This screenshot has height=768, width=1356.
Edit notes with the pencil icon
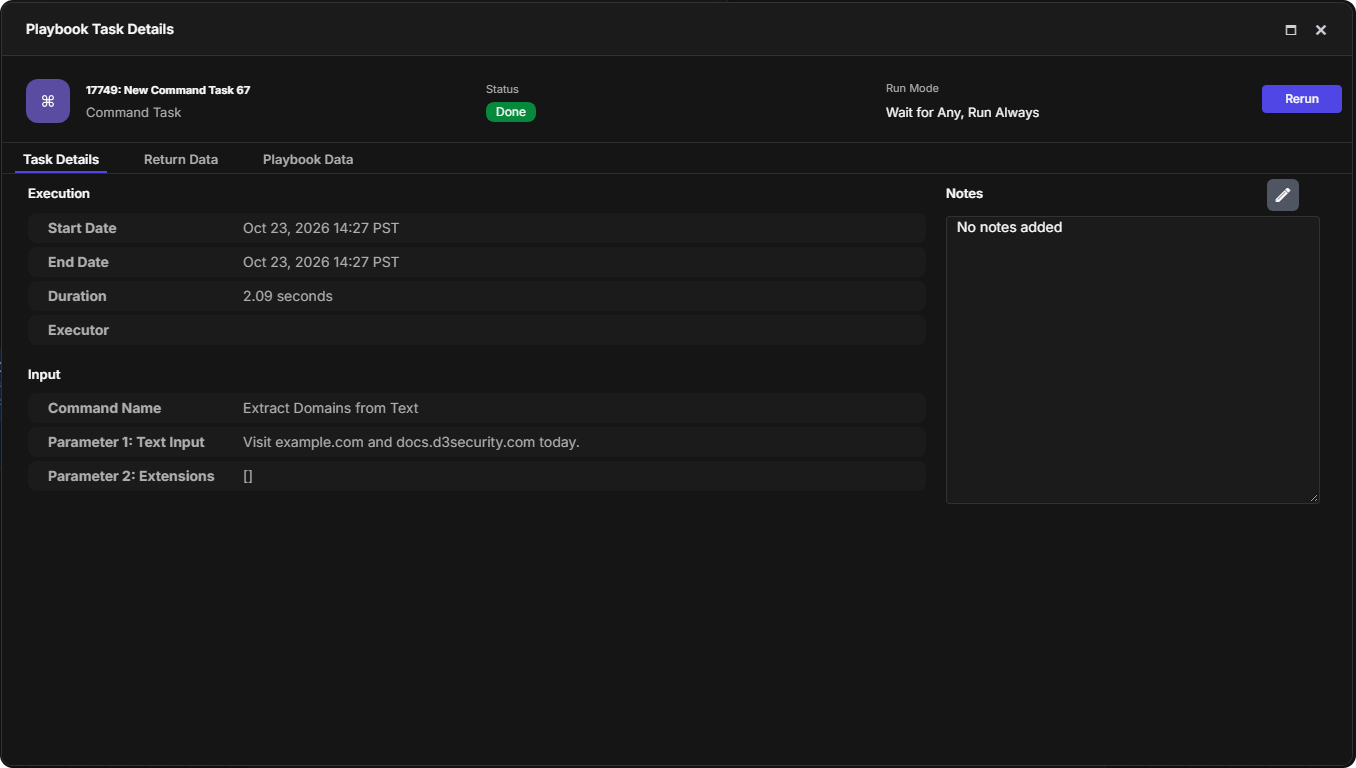click(x=1283, y=195)
